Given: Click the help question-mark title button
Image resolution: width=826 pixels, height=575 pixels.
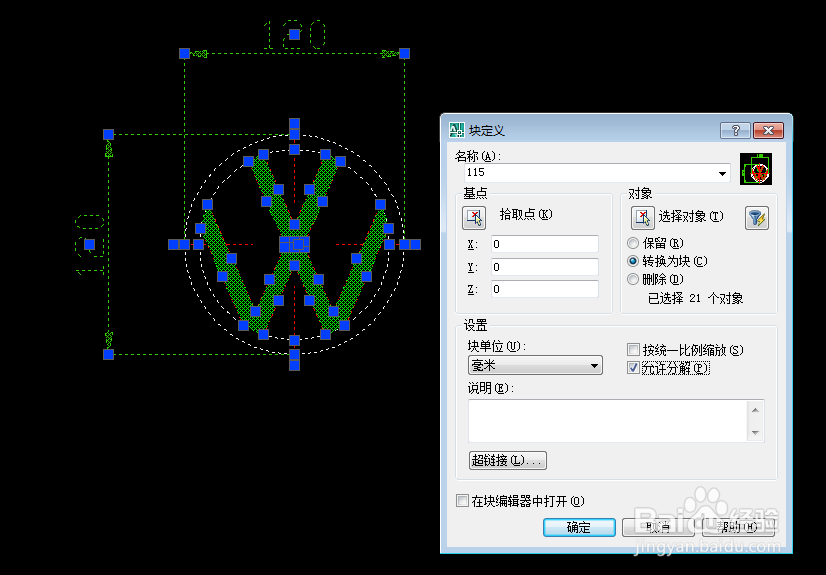Looking at the screenshot, I should pyautogui.click(x=736, y=131).
